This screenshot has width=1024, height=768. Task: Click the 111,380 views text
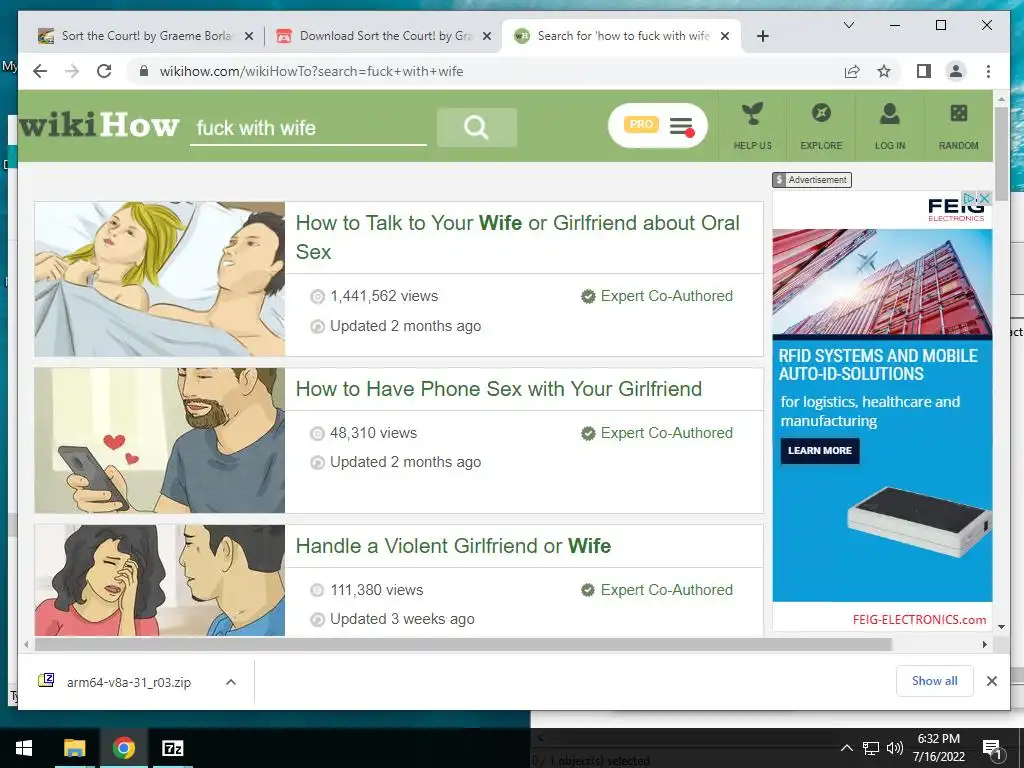[x=376, y=590]
